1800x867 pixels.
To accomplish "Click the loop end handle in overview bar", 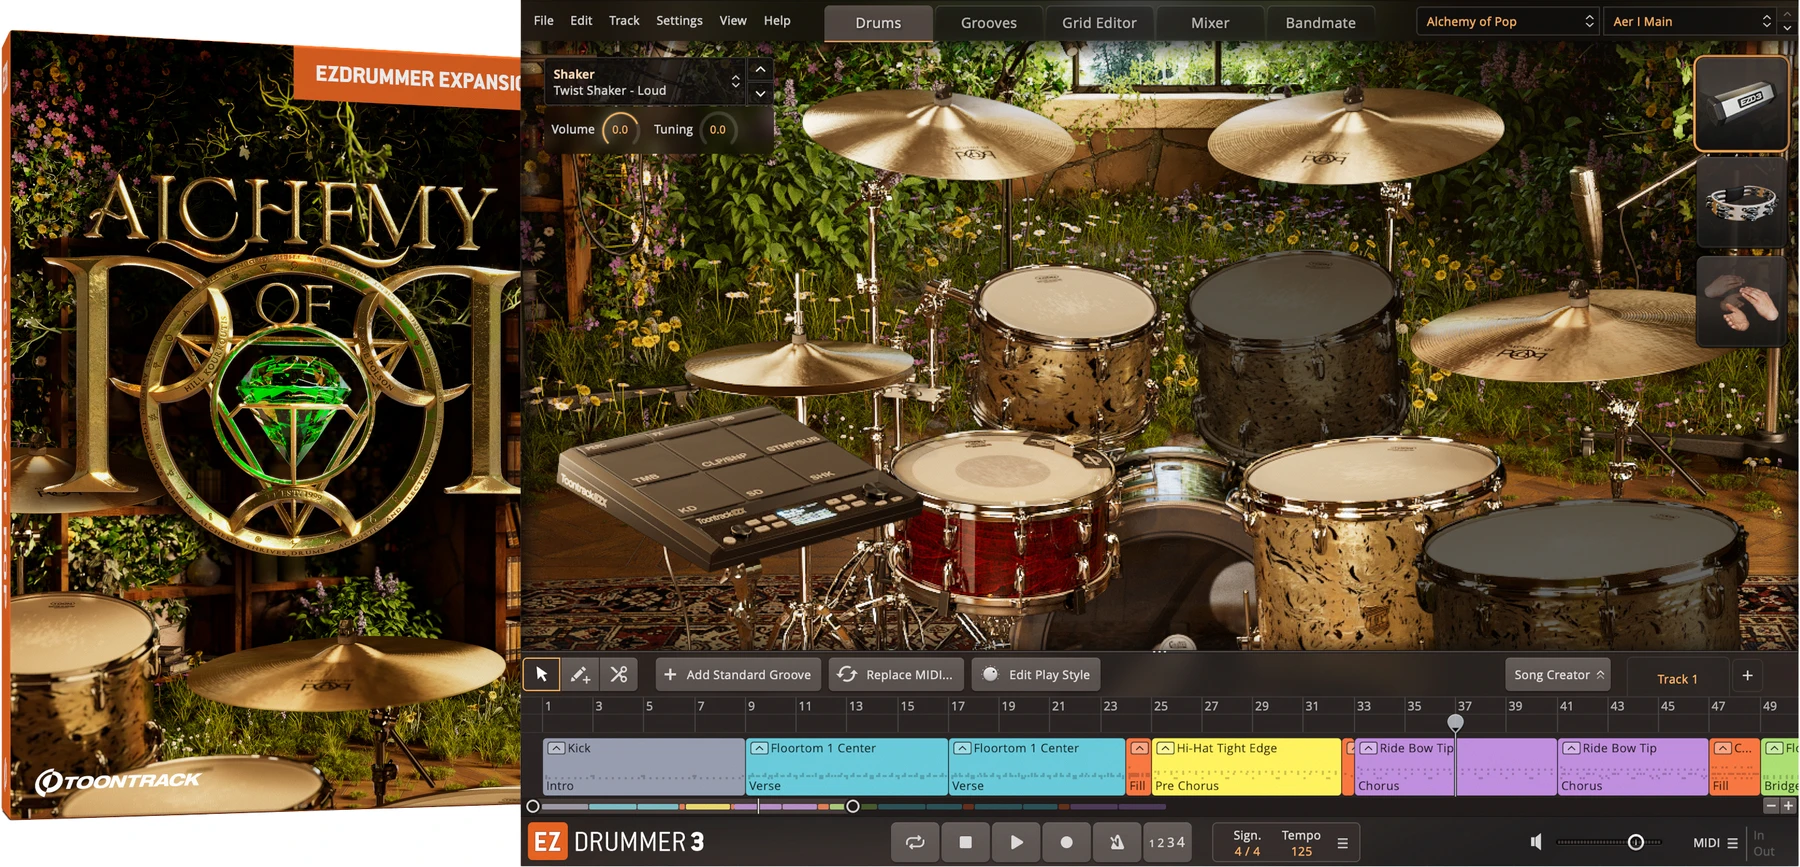I will pos(852,806).
